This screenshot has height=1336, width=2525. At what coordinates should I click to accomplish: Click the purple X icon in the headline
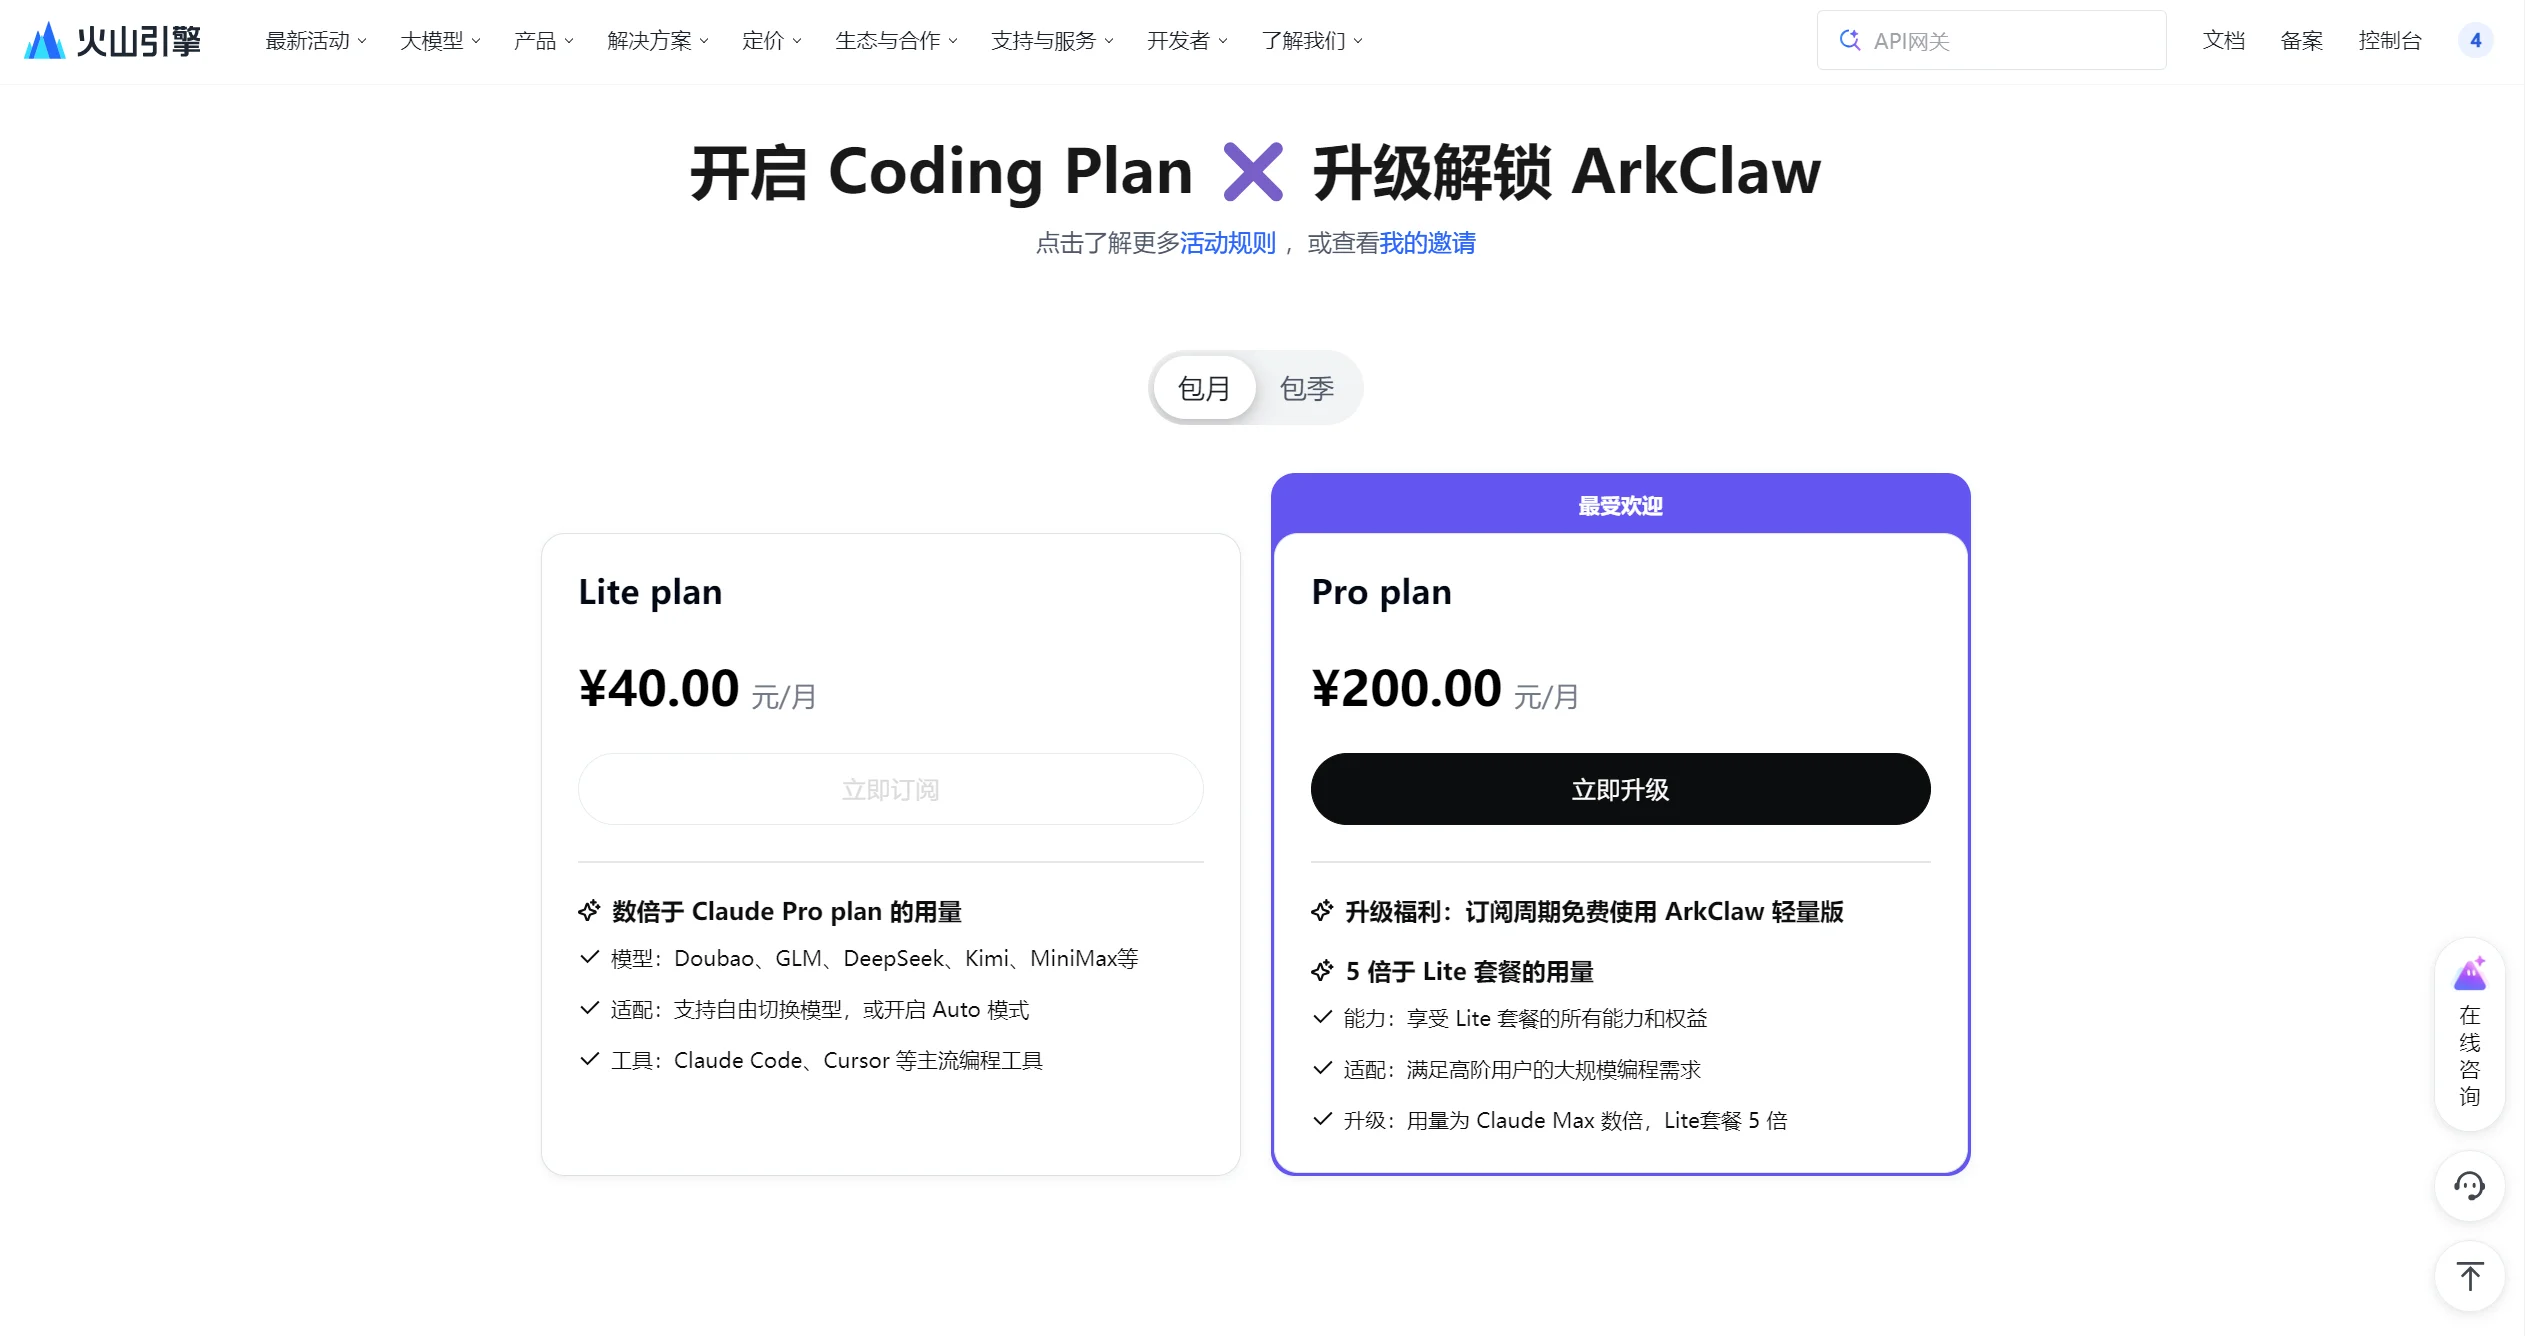coord(1253,171)
